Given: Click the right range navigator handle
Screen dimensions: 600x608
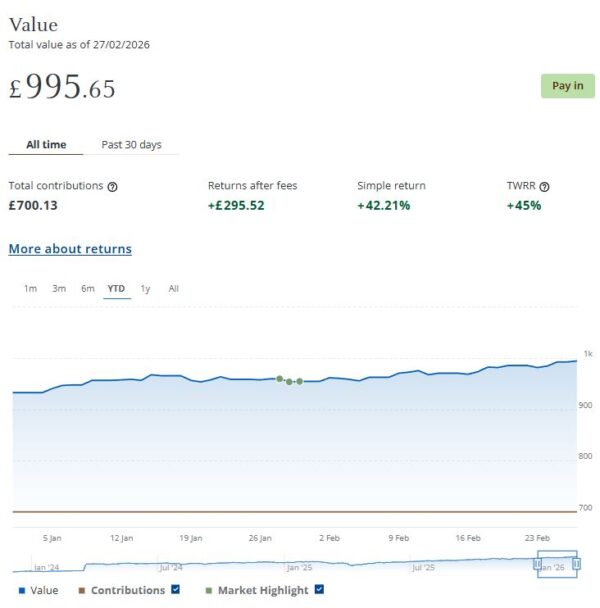Looking at the screenshot, I should (577, 565).
